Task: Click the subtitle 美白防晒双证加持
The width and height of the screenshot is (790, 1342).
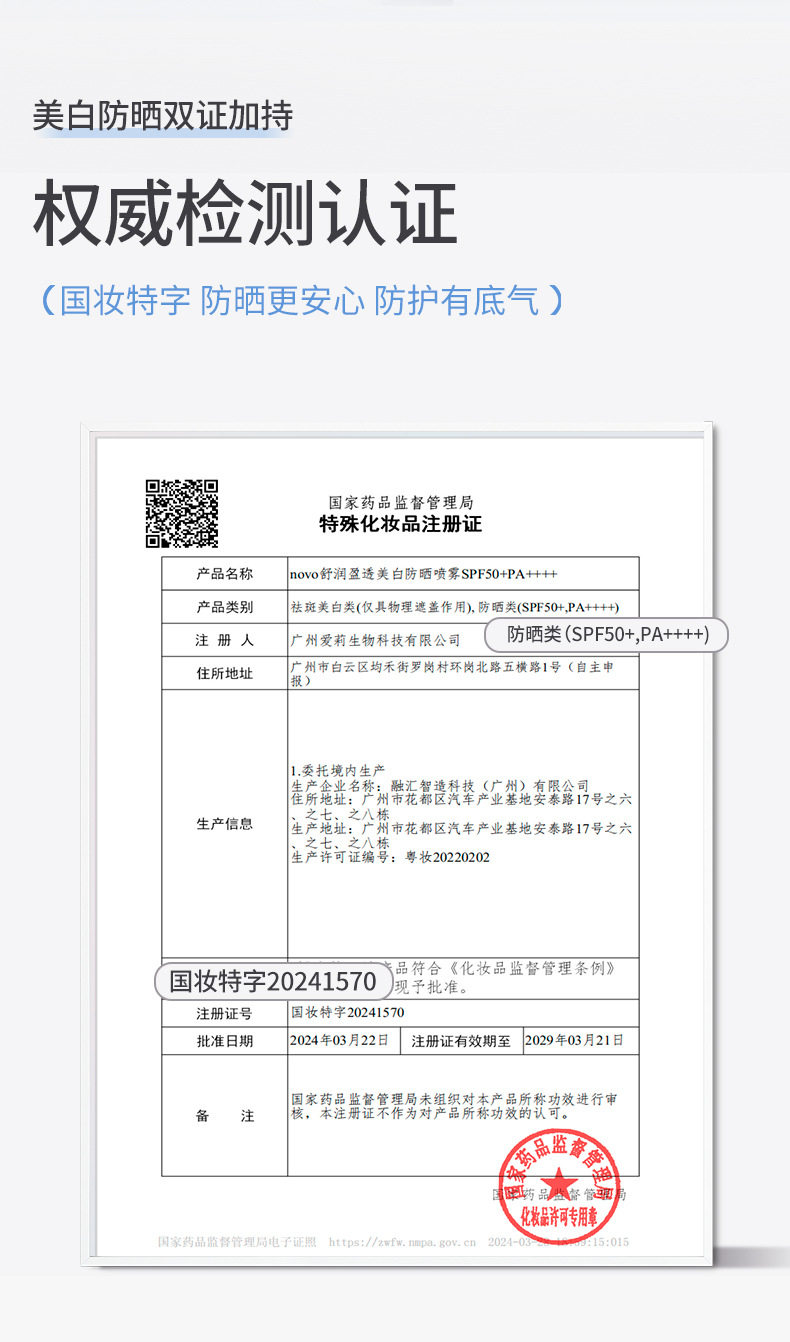Action: point(162,116)
